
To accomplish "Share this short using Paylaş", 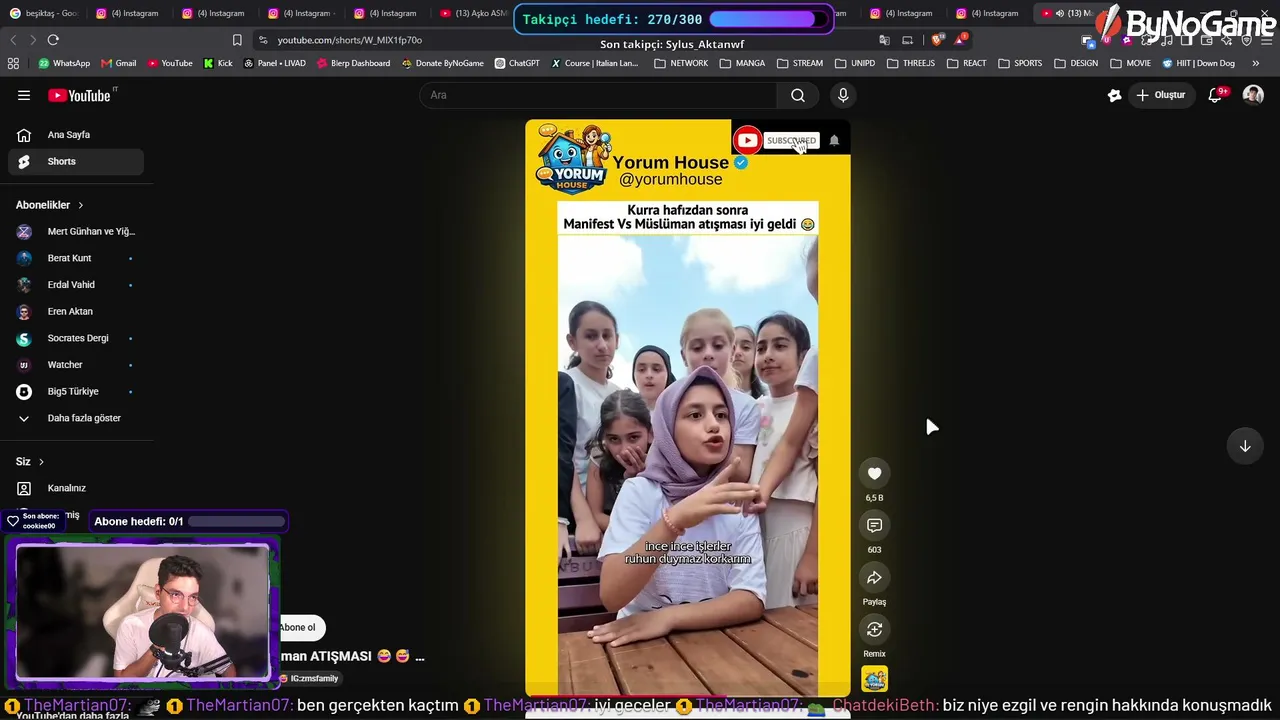I will (874, 578).
